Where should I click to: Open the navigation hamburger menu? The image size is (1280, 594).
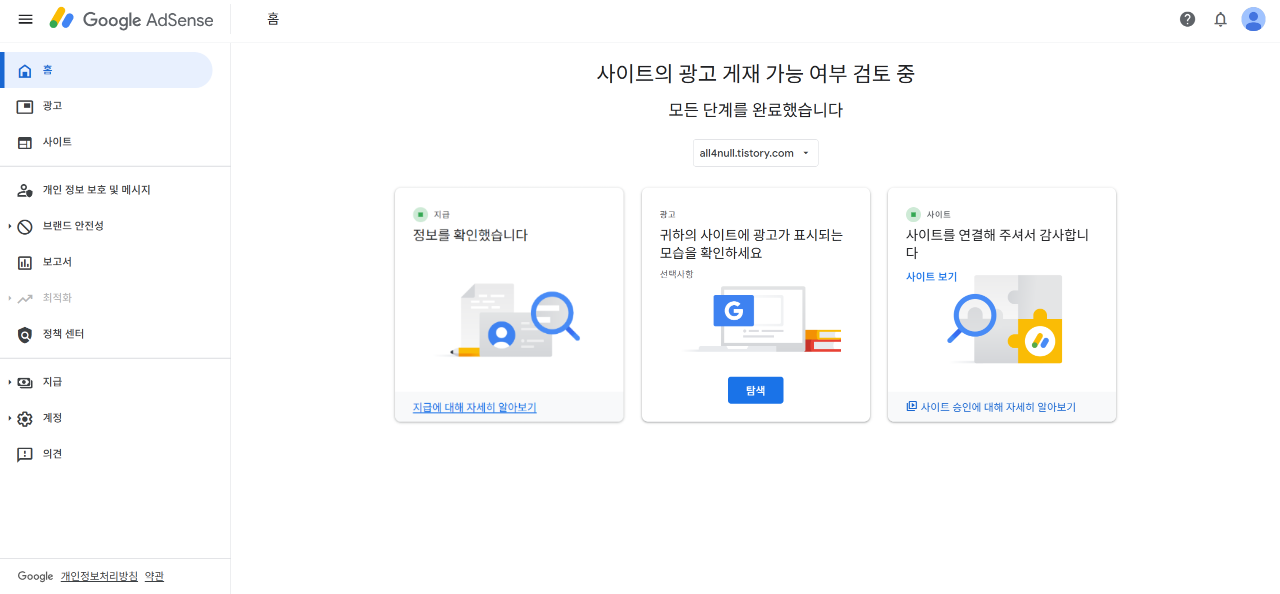click(25, 19)
